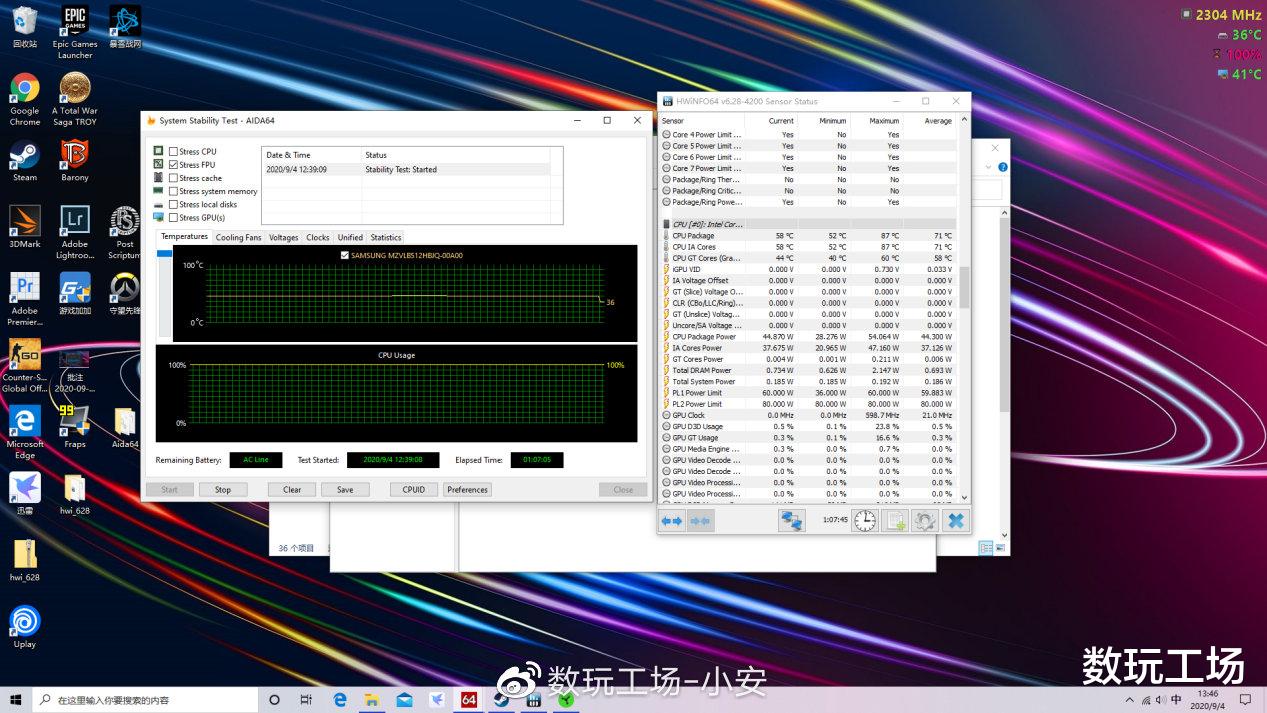Click the Preferences button
The height and width of the screenshot is (713, 1267).
pyautogui.click(x=467, y=490)
